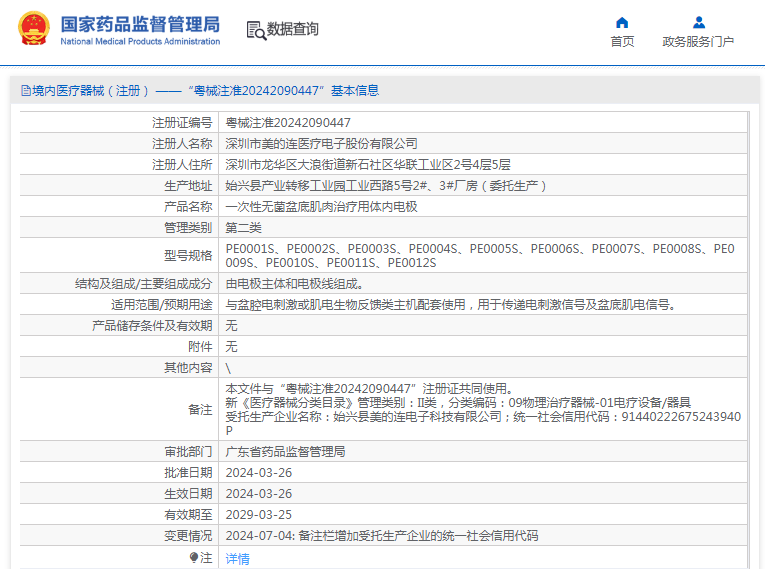Click the 管理类别 label
765x569 pixels.
click(188, 228)
